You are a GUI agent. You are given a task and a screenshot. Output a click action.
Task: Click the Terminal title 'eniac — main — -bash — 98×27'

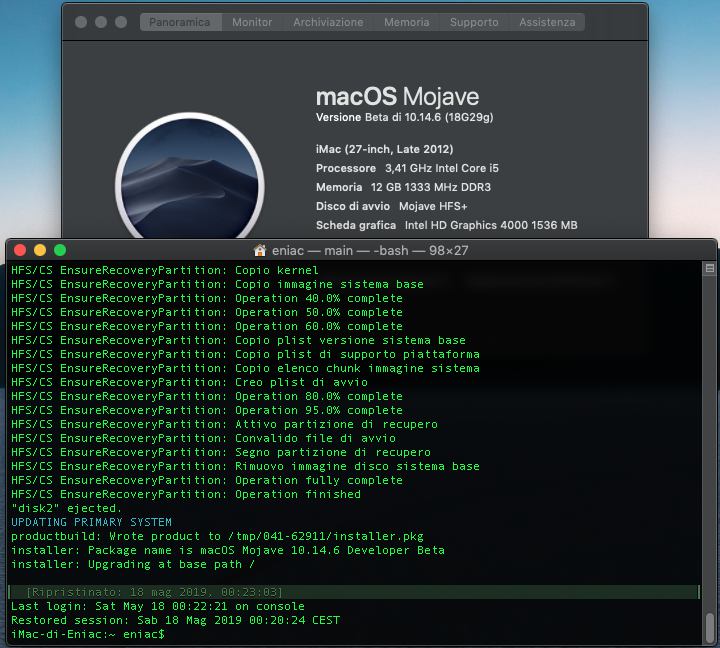pos(370,250)
